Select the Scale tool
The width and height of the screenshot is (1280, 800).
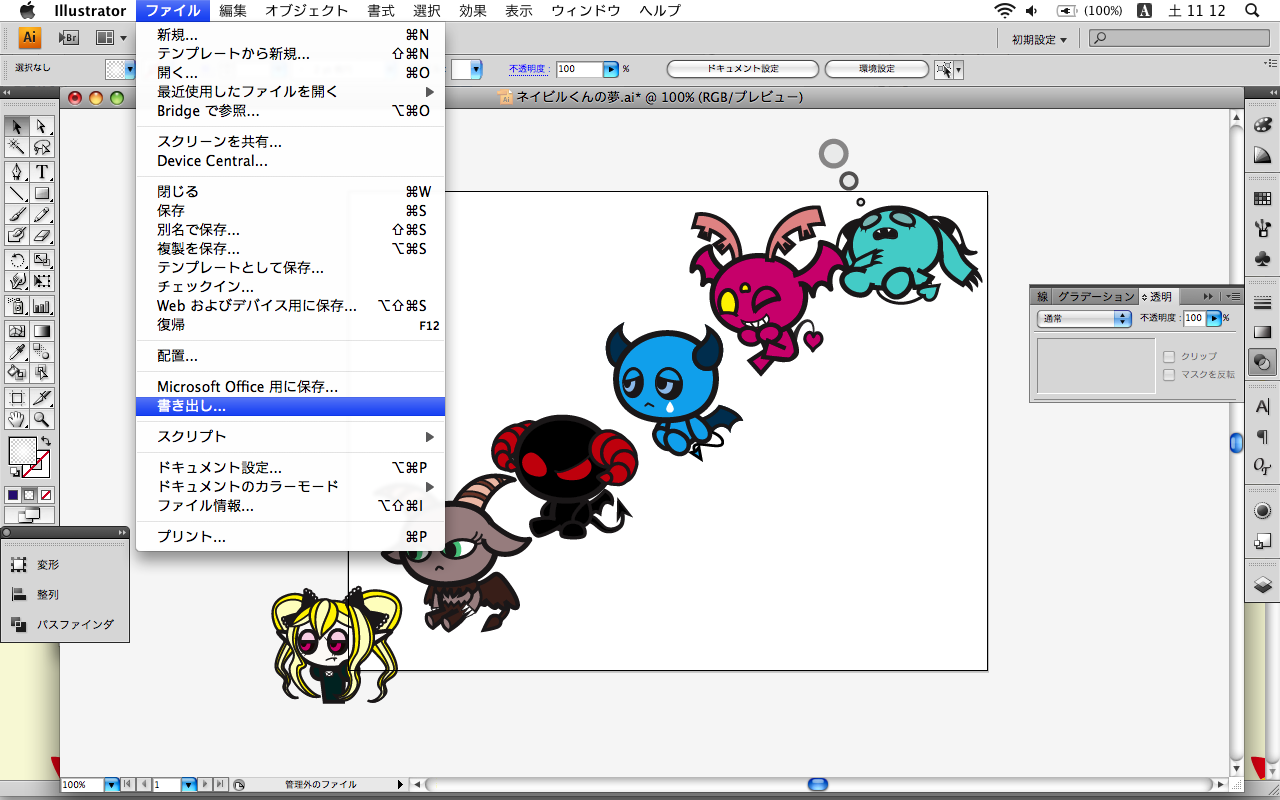[41, 260]
